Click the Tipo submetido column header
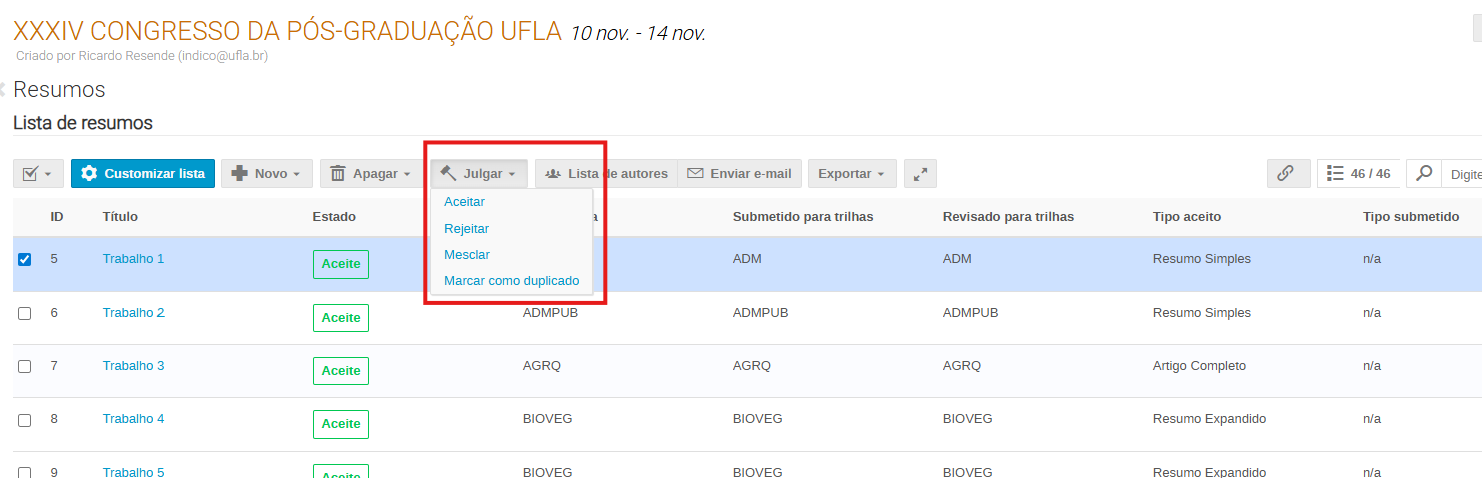The height and width of the screenshot is (478, 1482). coord(1411,217)
